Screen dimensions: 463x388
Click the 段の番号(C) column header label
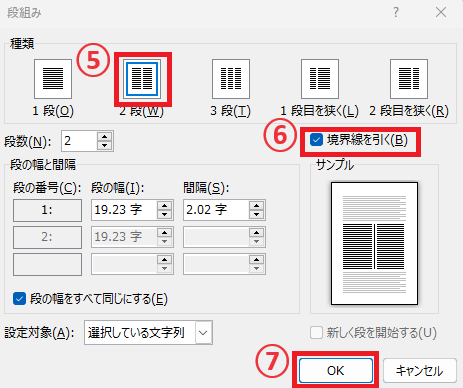pyautogui.click(x=47, y=188)
